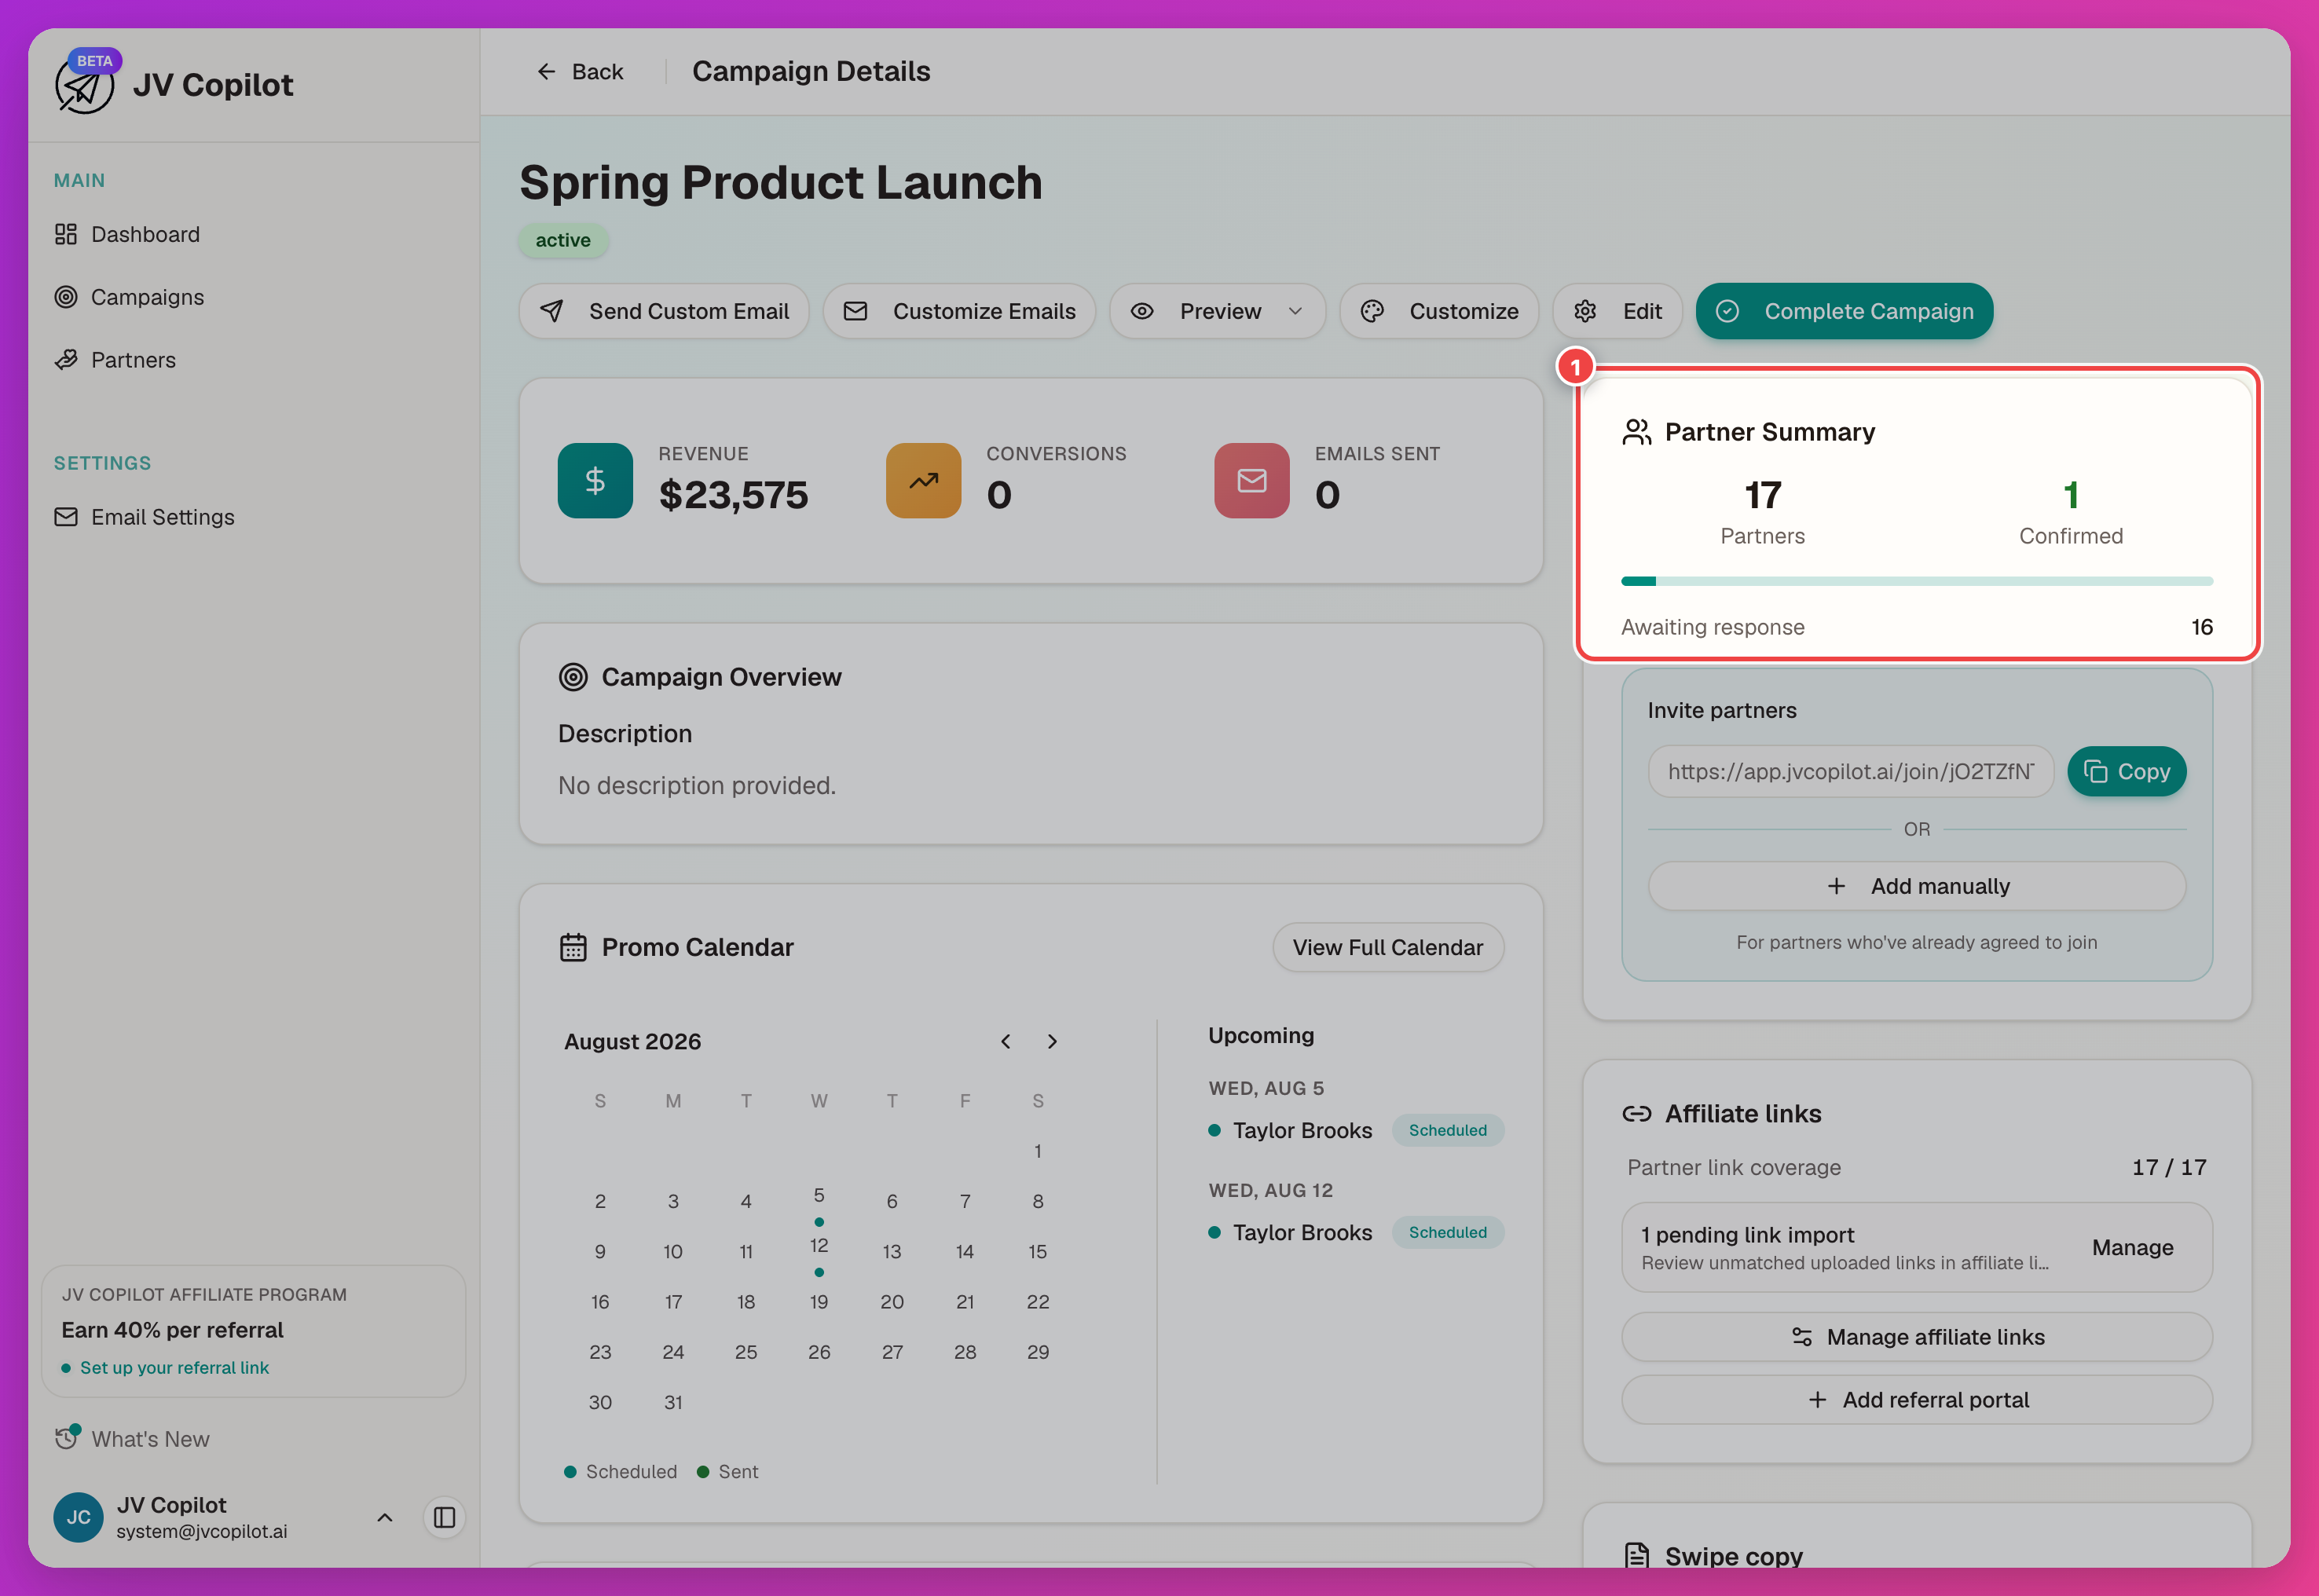Click the Swipe copy document icon
The height and width of the screenshot is (1596, 2319).
[x=1636, y=1556]
